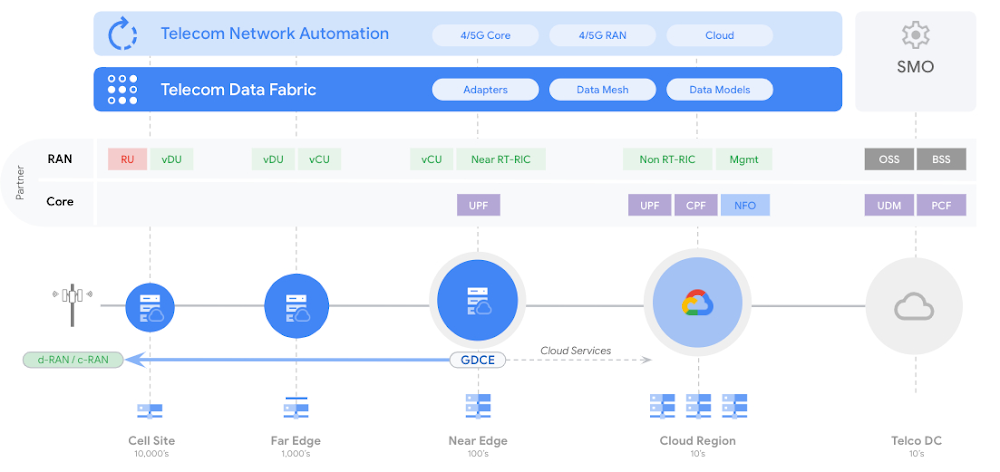Click the RAN row label
Viewport: 1000px width, 472px height.
click(x=59, y=158)
